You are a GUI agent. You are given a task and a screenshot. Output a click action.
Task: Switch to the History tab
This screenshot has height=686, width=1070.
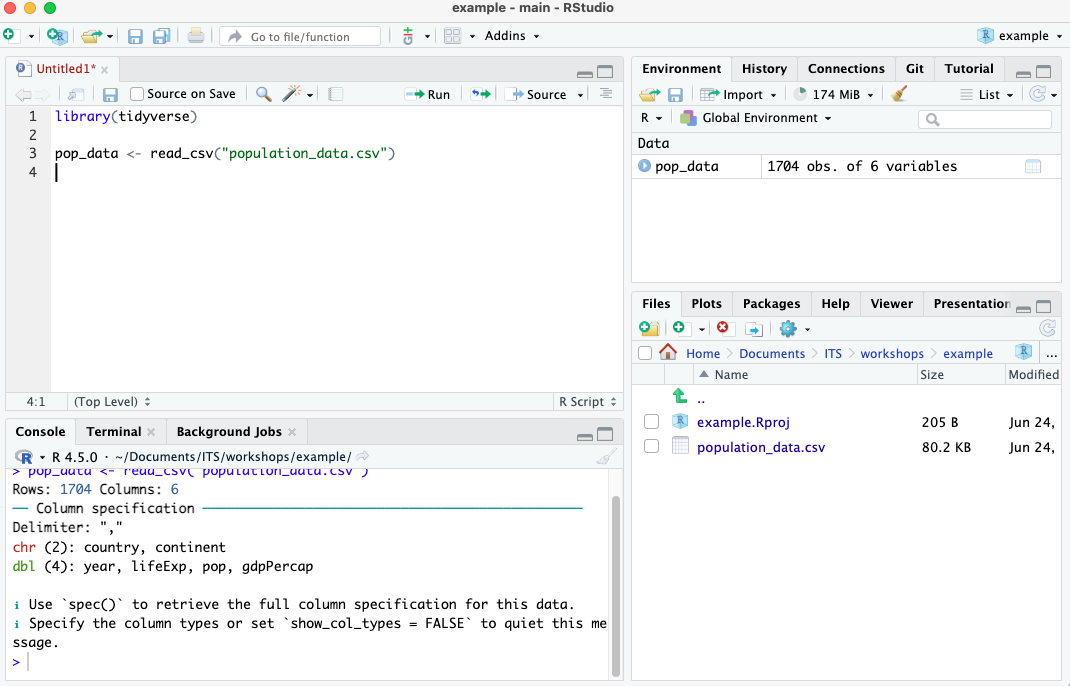pyautogui.click(x=764, y=69)
